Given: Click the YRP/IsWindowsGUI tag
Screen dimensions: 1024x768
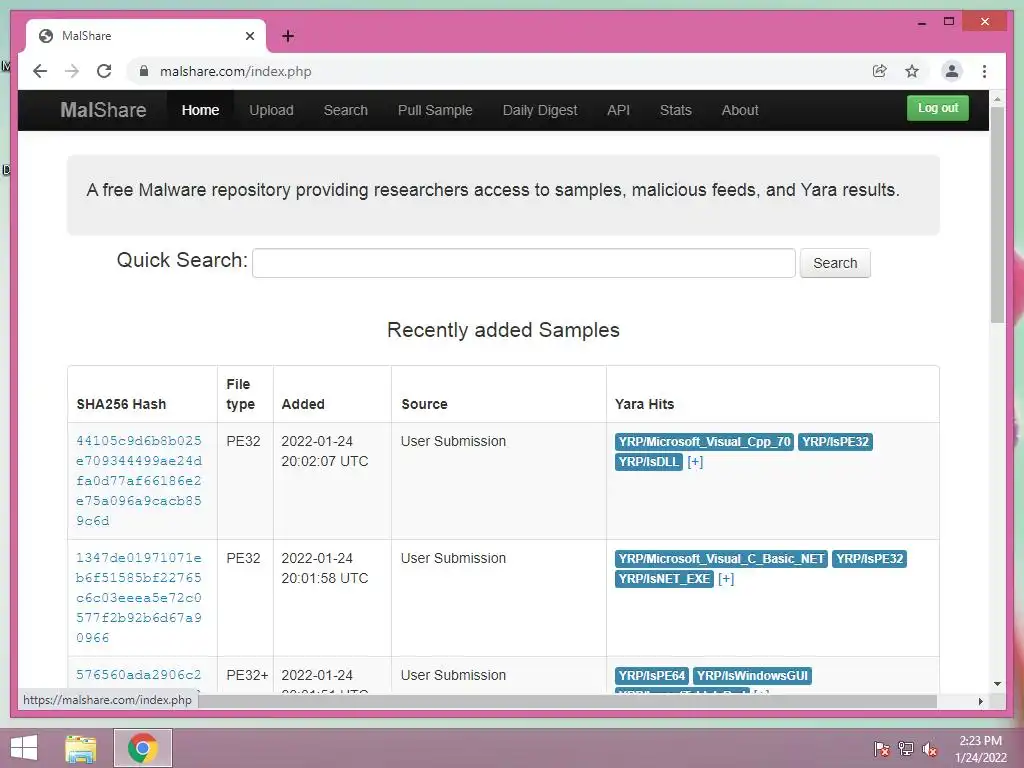Looking at the screenshot, I should 752,675.
